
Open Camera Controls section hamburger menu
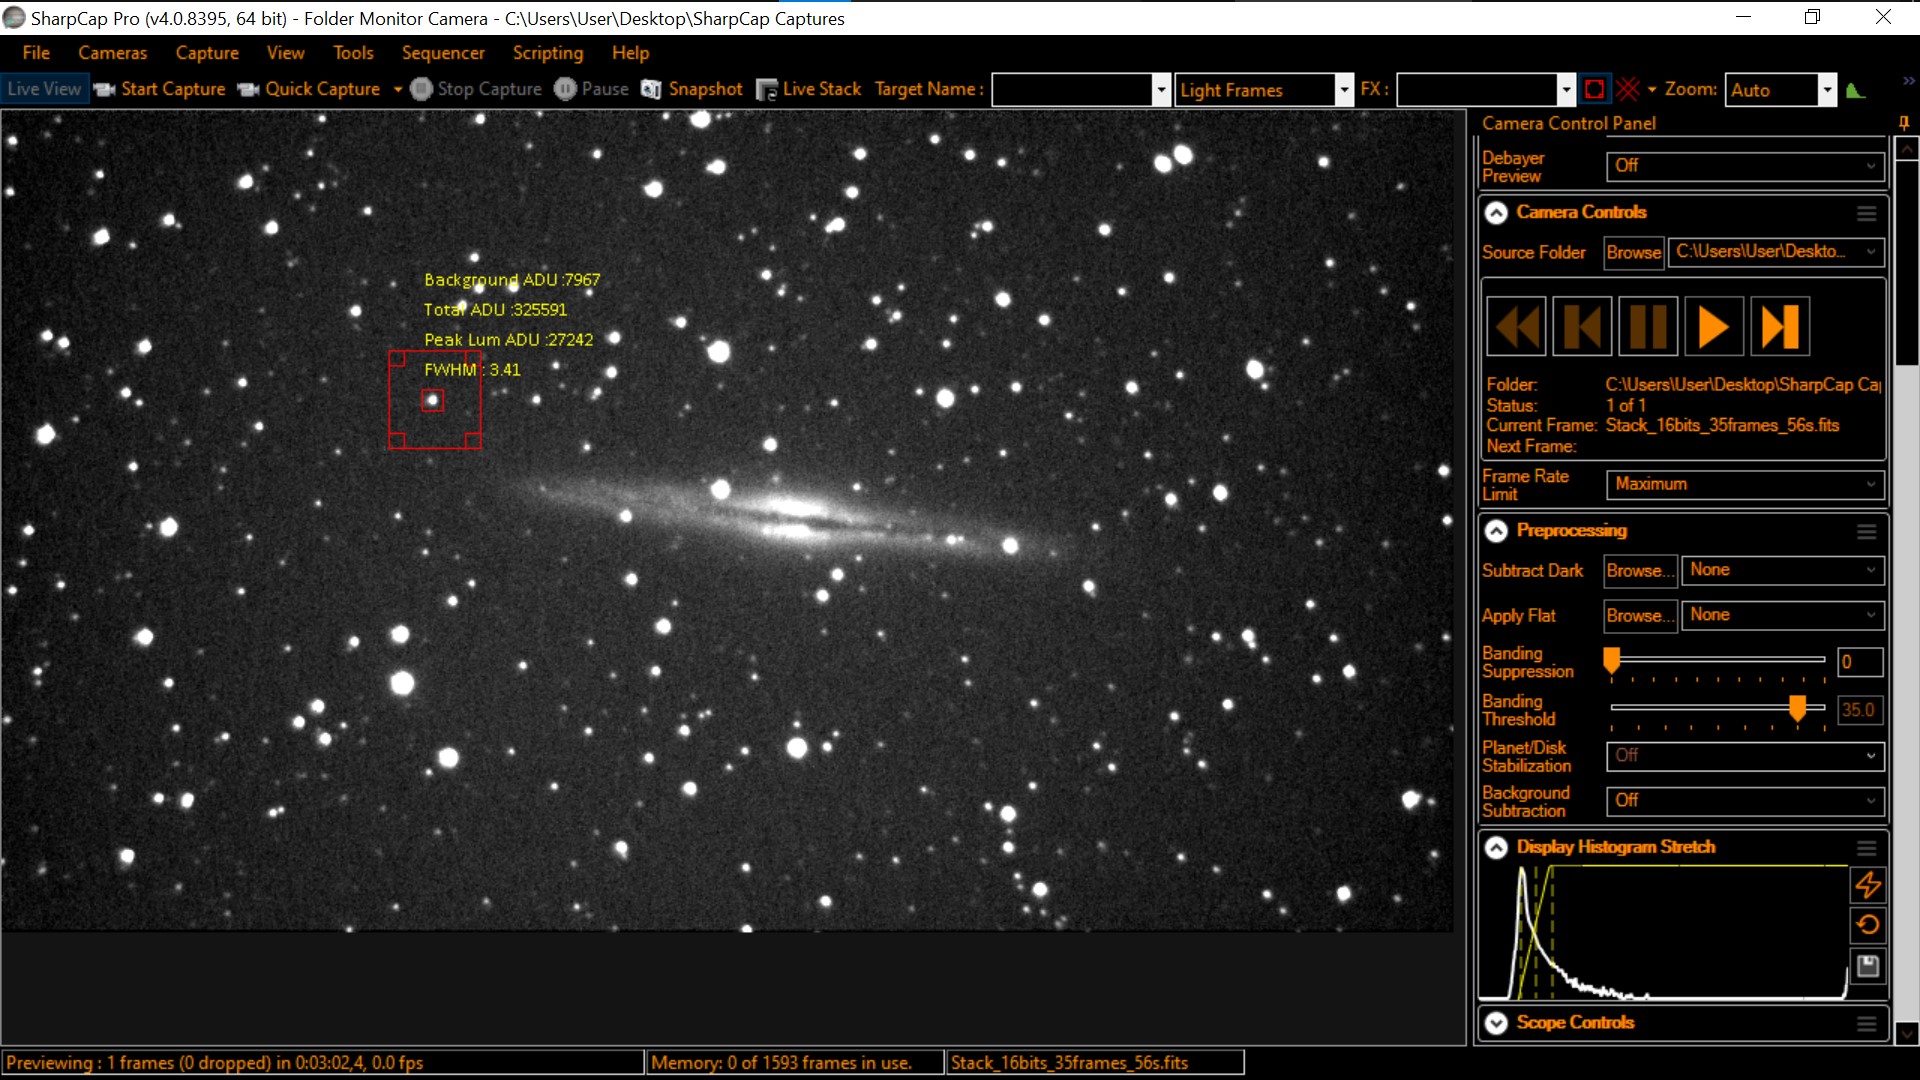click(x=1867, y=213)
